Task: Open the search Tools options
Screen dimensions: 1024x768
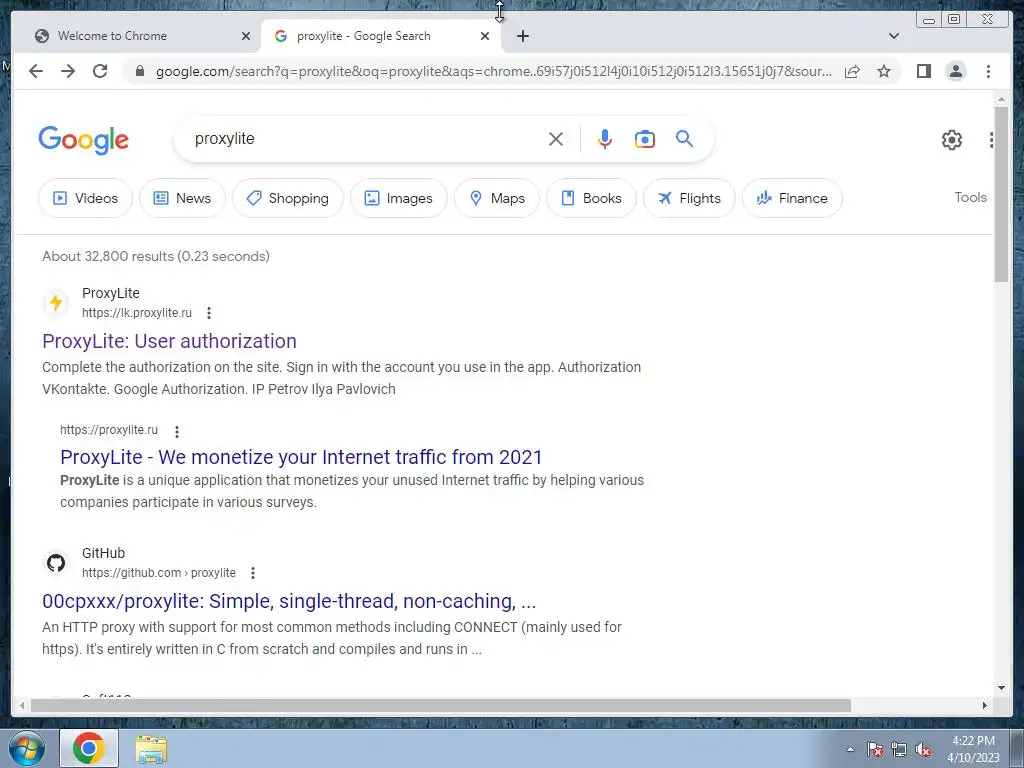Action: tap(970, 197)
